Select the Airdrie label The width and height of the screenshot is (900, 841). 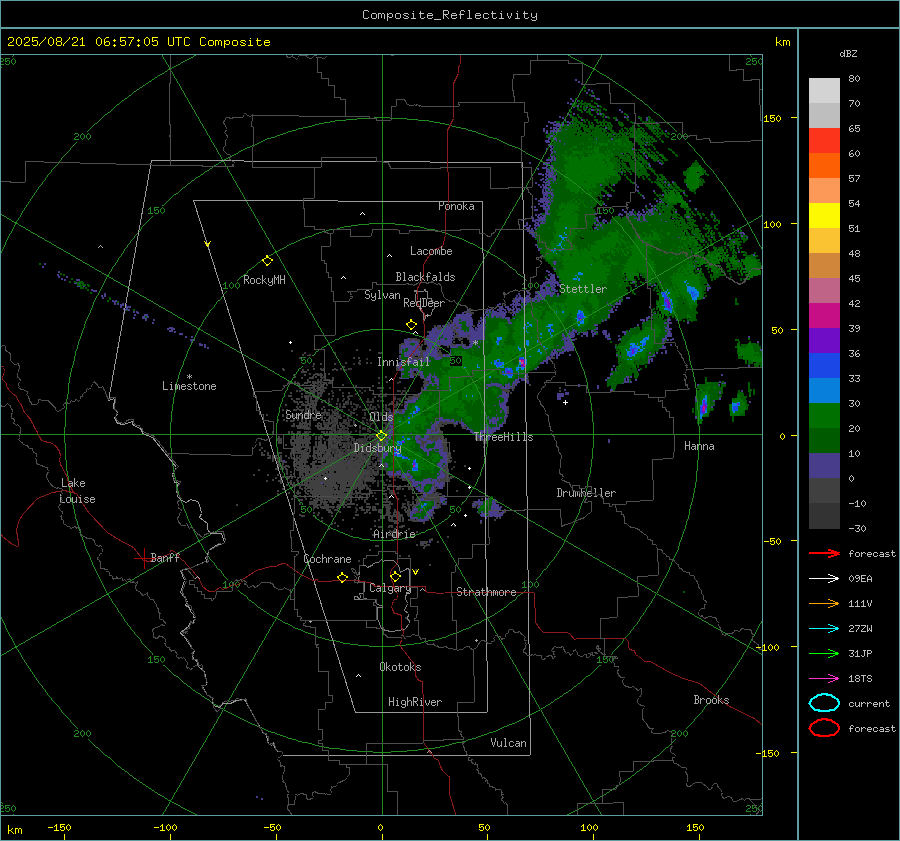[x=394, y=534]
